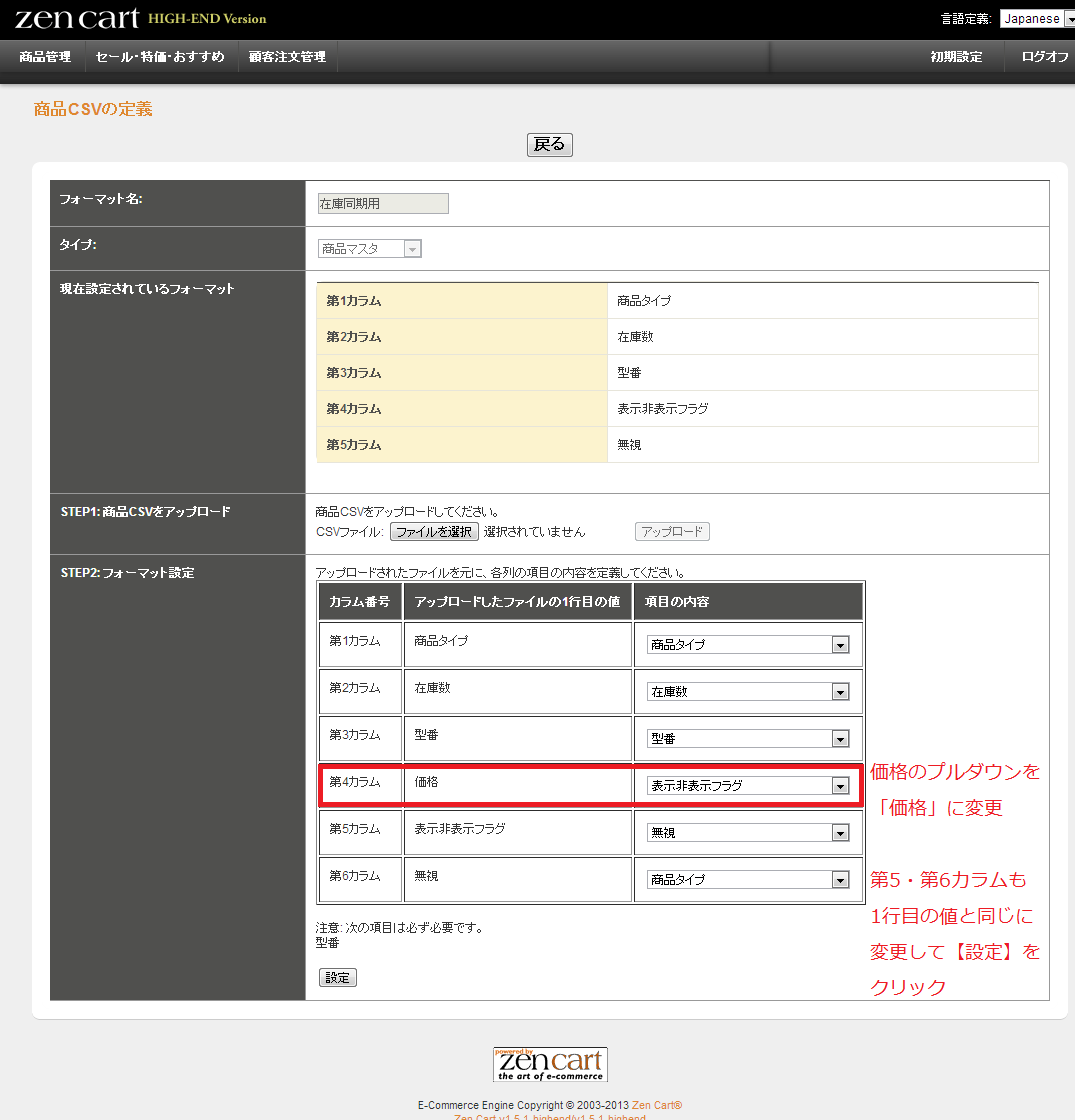Click the アップロード button

pyautogui.click(x=672, y=532)
